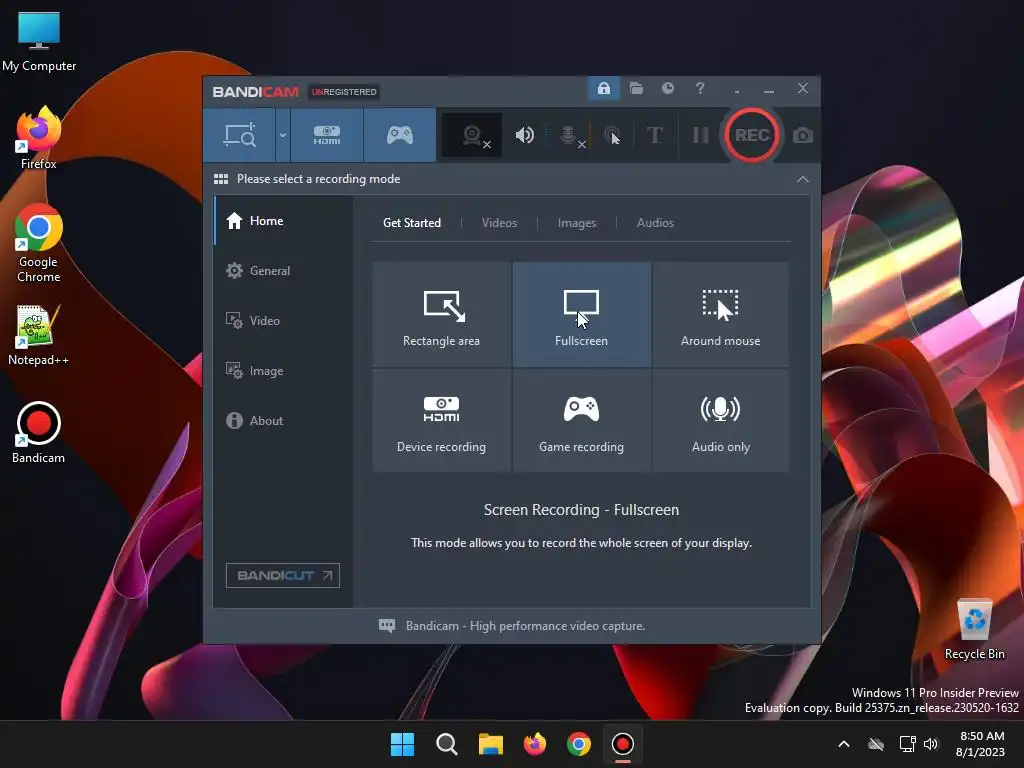The height and width of the screenshot is (768, 1024).
Task: Click the BANDICUT link button
Action: click(x=283, y=575)
